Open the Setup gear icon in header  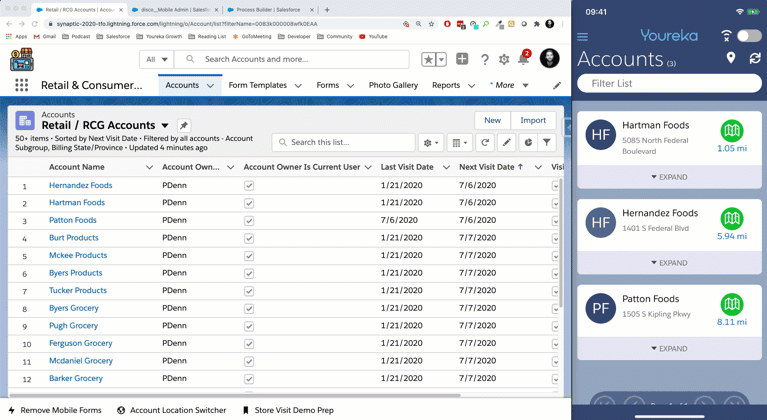[504, 60]
